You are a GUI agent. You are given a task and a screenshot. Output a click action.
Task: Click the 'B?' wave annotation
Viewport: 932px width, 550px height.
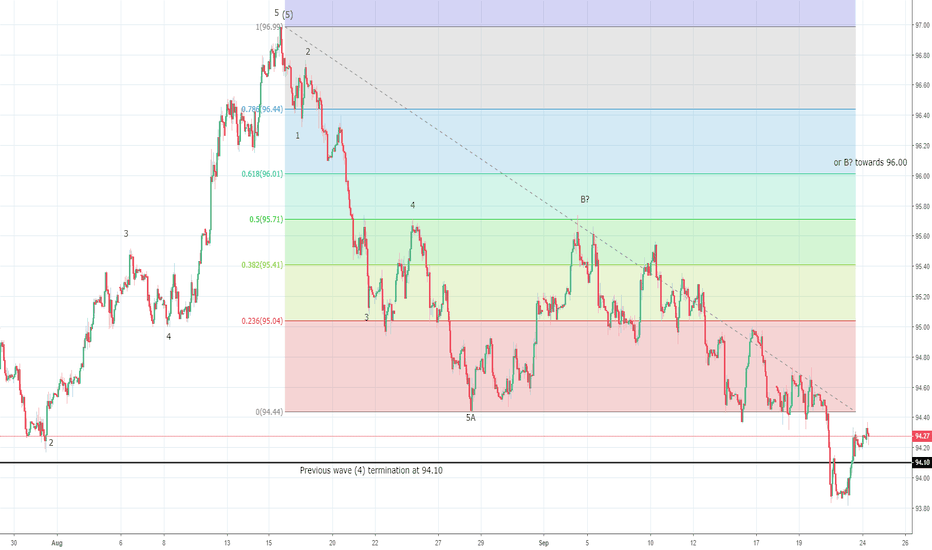click(x=585, y=199)
